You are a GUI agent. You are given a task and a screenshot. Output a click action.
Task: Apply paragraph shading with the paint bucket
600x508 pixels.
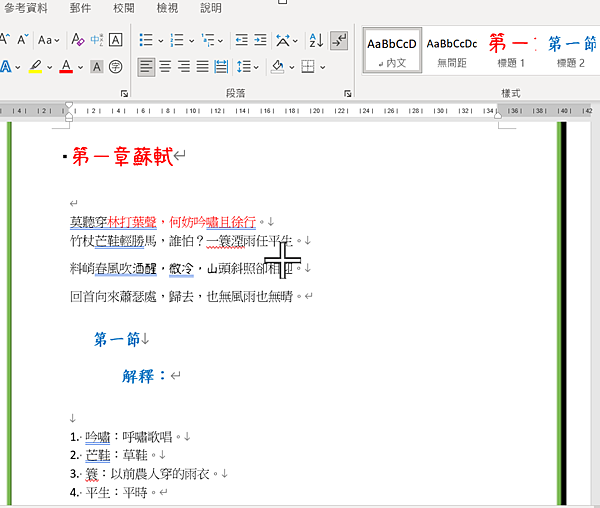coord(277,67)
